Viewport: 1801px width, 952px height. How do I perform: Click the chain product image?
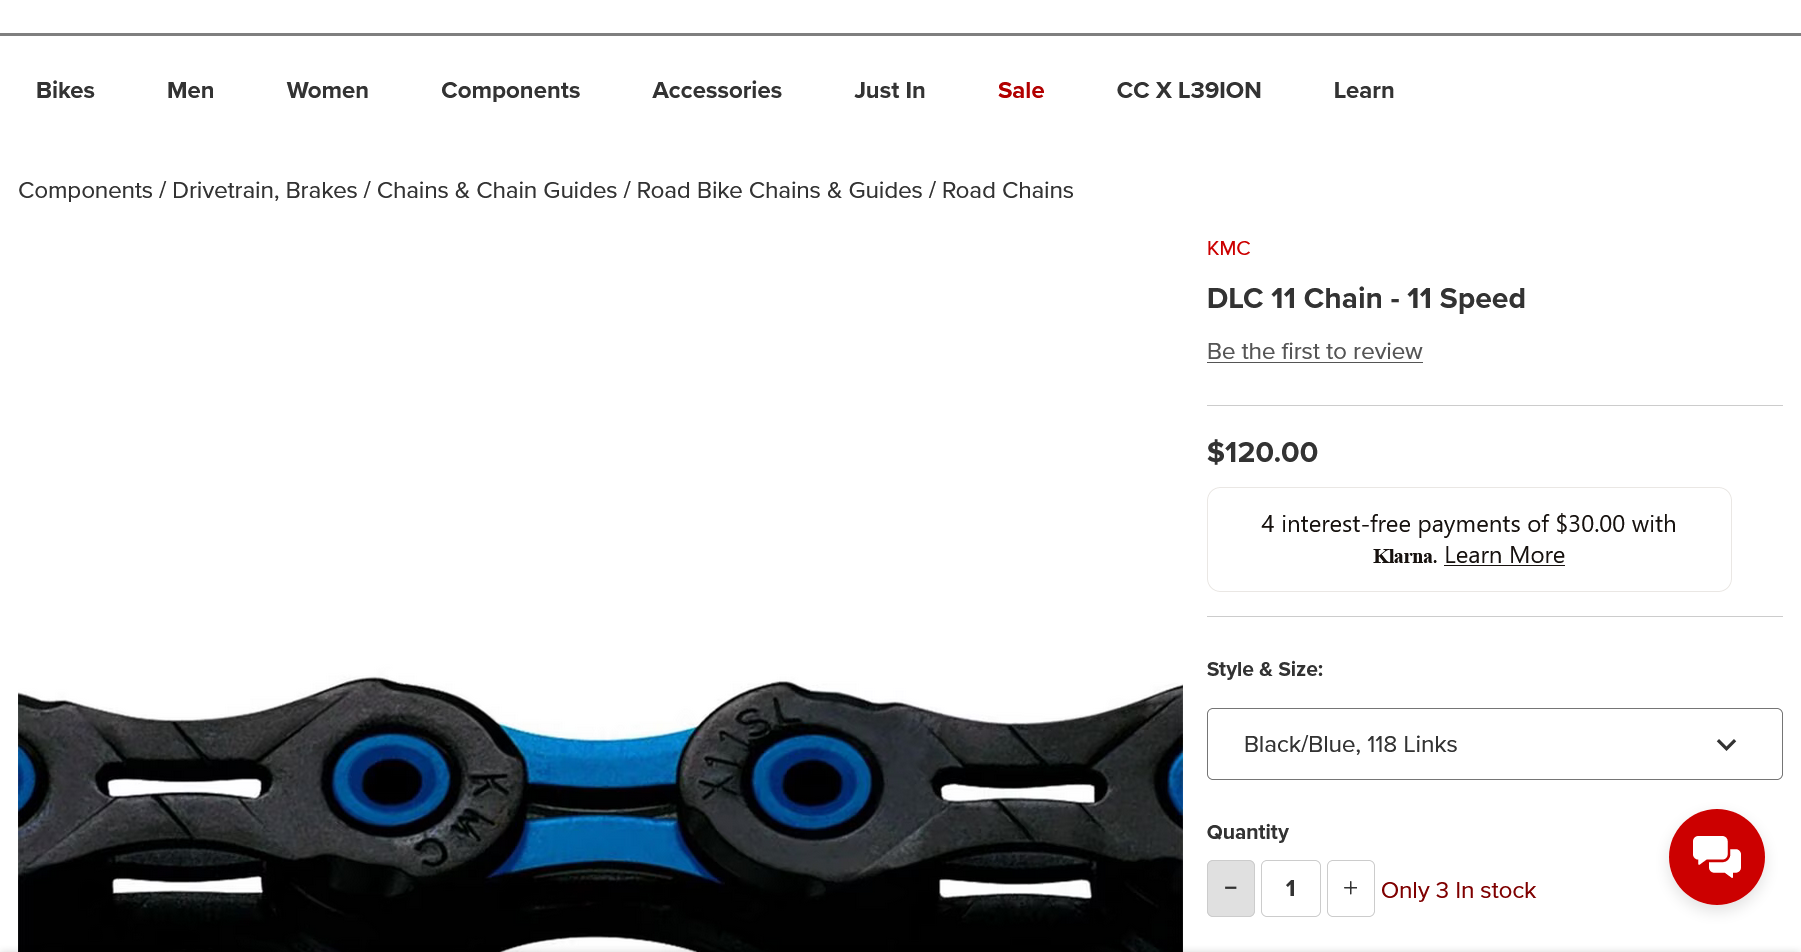(x=600, y=812)
